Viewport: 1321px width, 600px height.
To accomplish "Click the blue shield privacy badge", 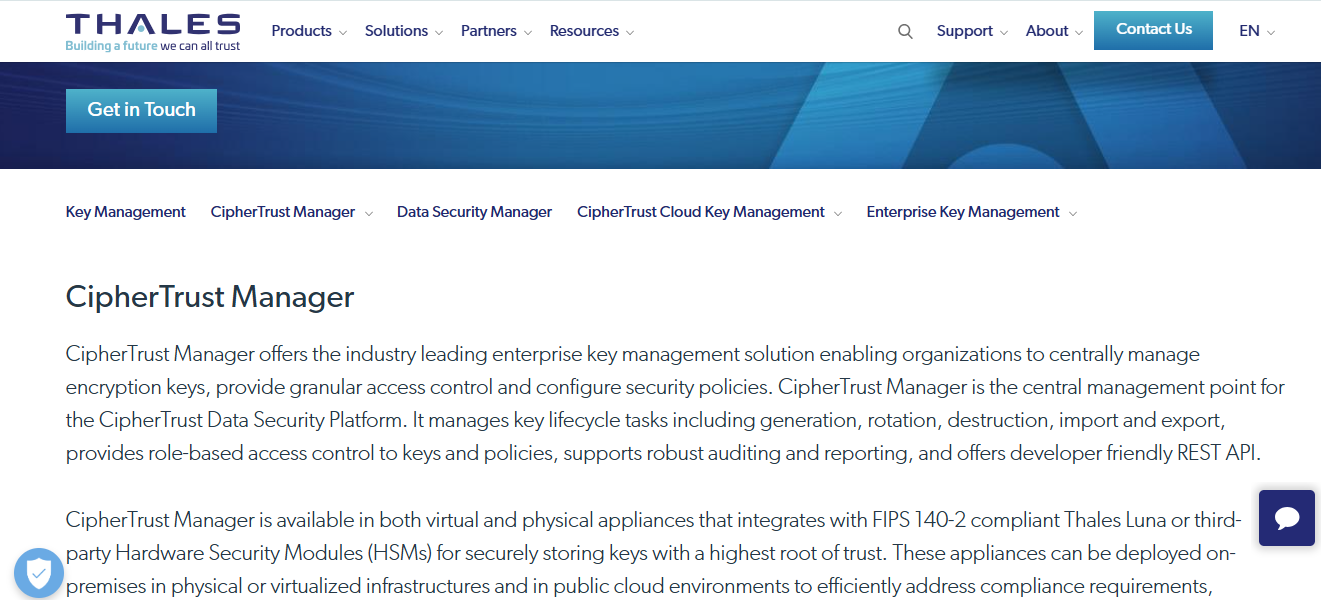I will point(39,573).
